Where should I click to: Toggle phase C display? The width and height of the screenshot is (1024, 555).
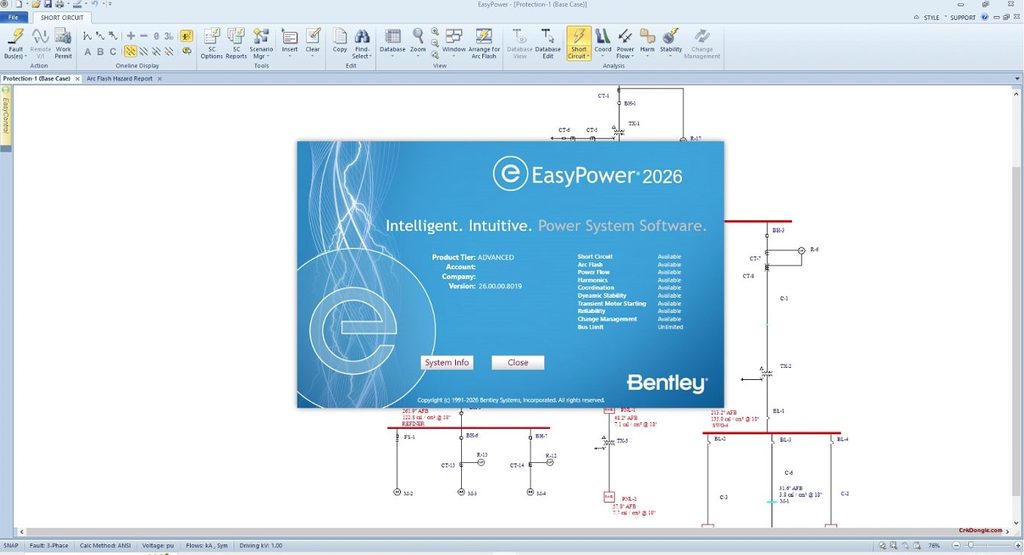point(112,52)
